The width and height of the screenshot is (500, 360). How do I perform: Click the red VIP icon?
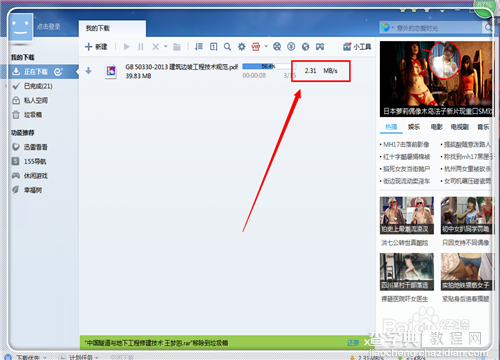click(x=256, y=47)
